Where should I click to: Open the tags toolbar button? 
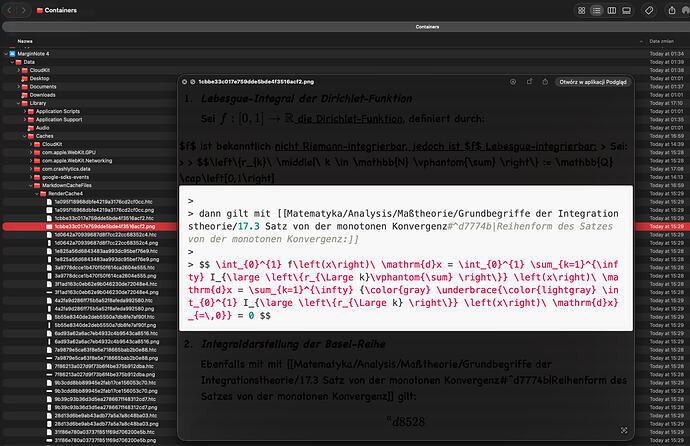click(x=649, y=11)
